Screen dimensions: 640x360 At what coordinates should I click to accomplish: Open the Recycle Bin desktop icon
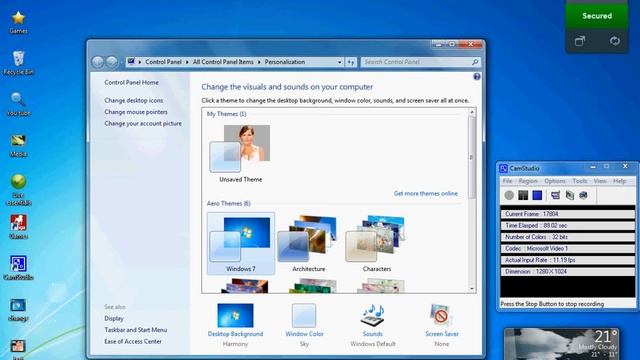pos(18,63)
